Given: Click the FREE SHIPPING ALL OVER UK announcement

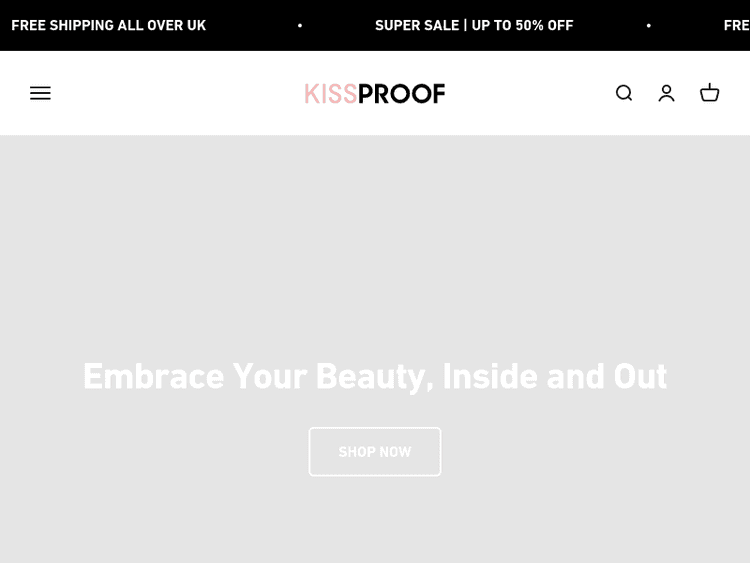Looking at the screenshot, I should tap(108, 25).
